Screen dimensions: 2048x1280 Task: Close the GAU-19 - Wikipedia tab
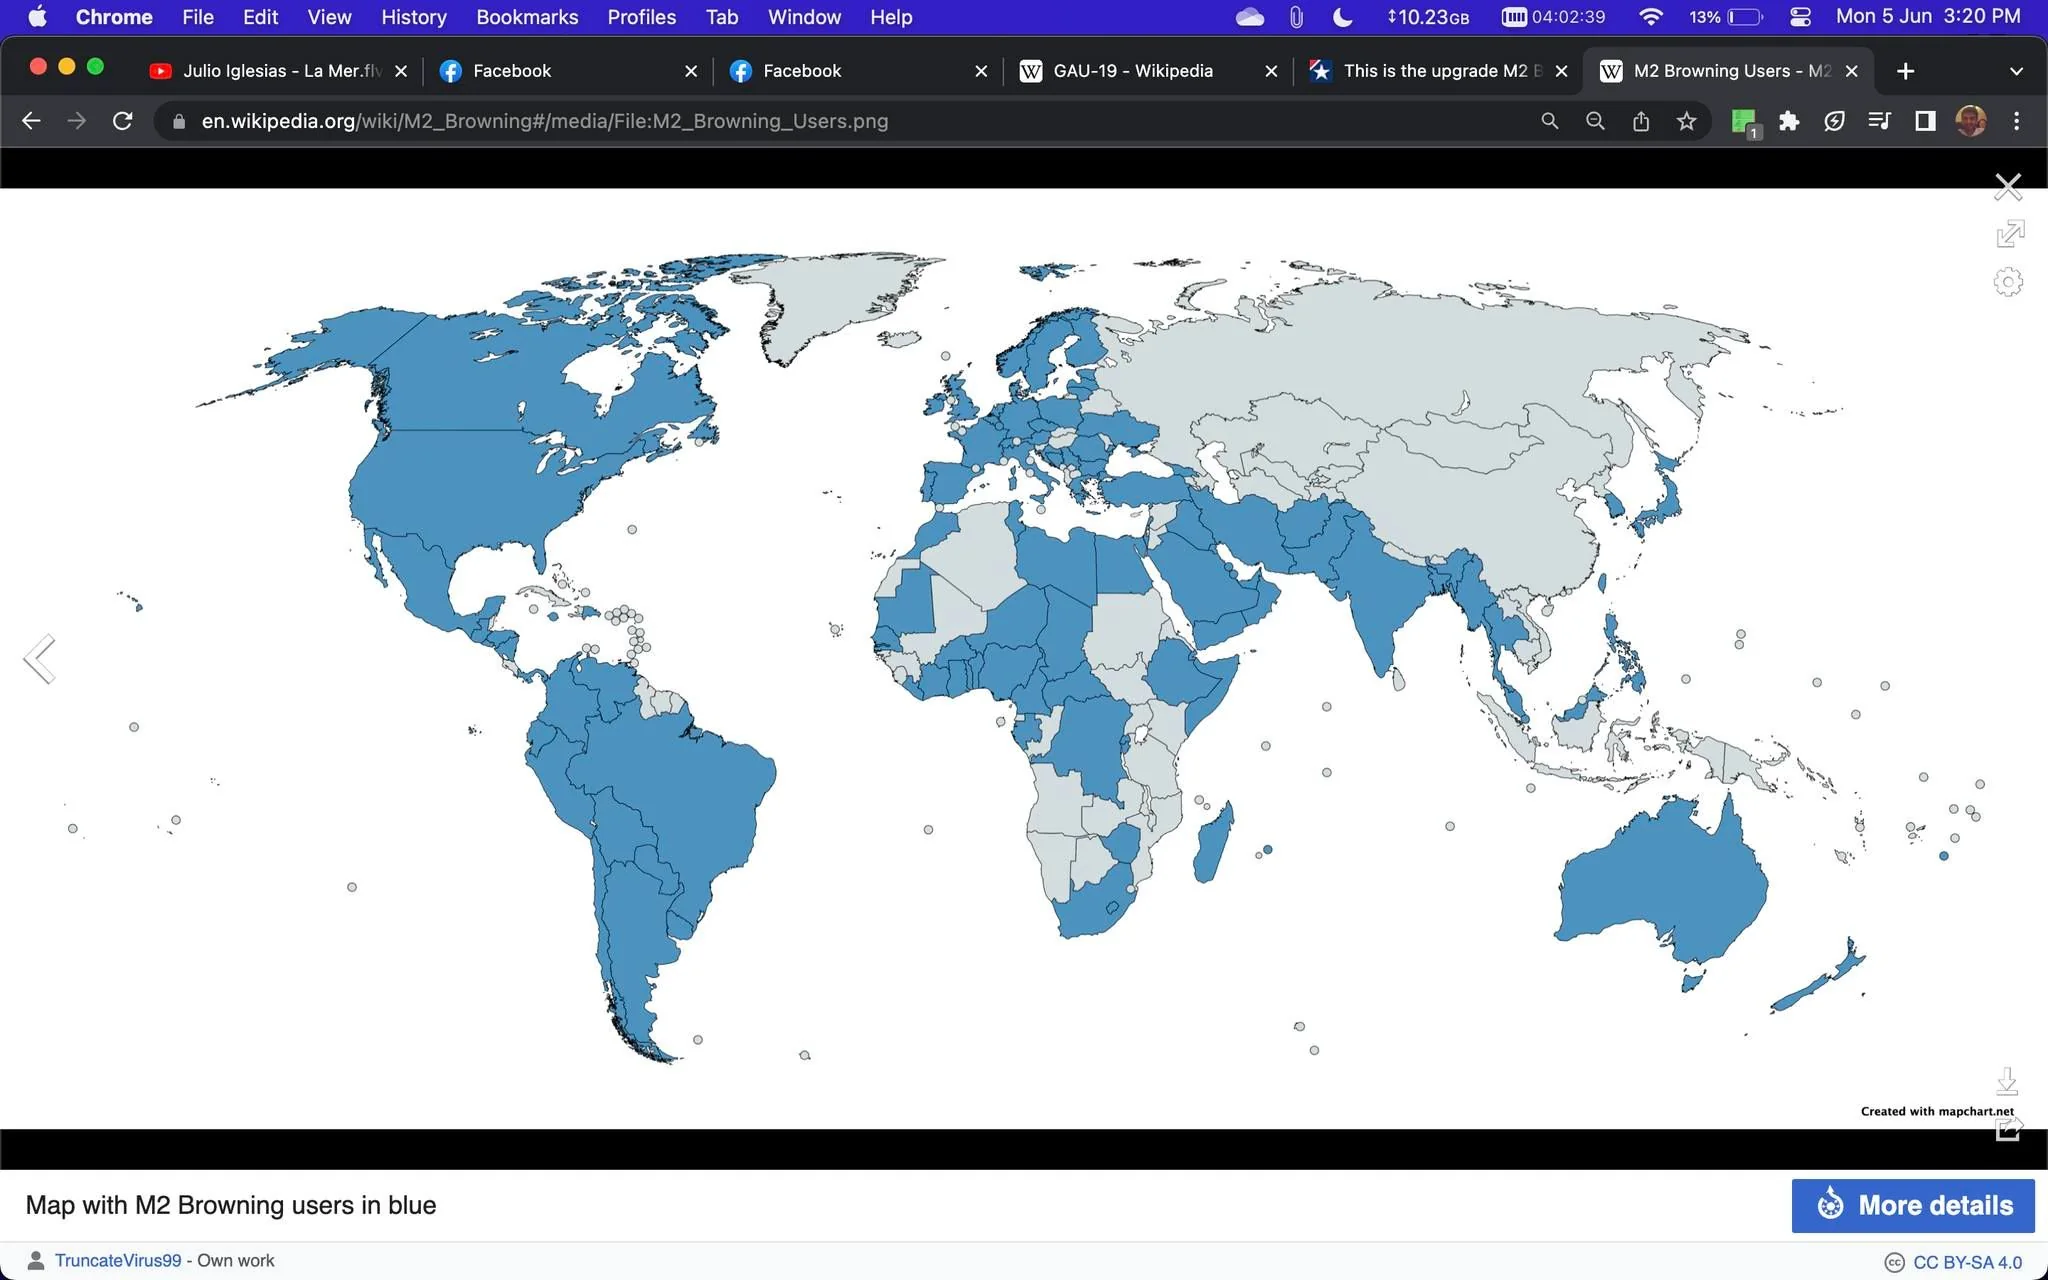(1271, 71)
